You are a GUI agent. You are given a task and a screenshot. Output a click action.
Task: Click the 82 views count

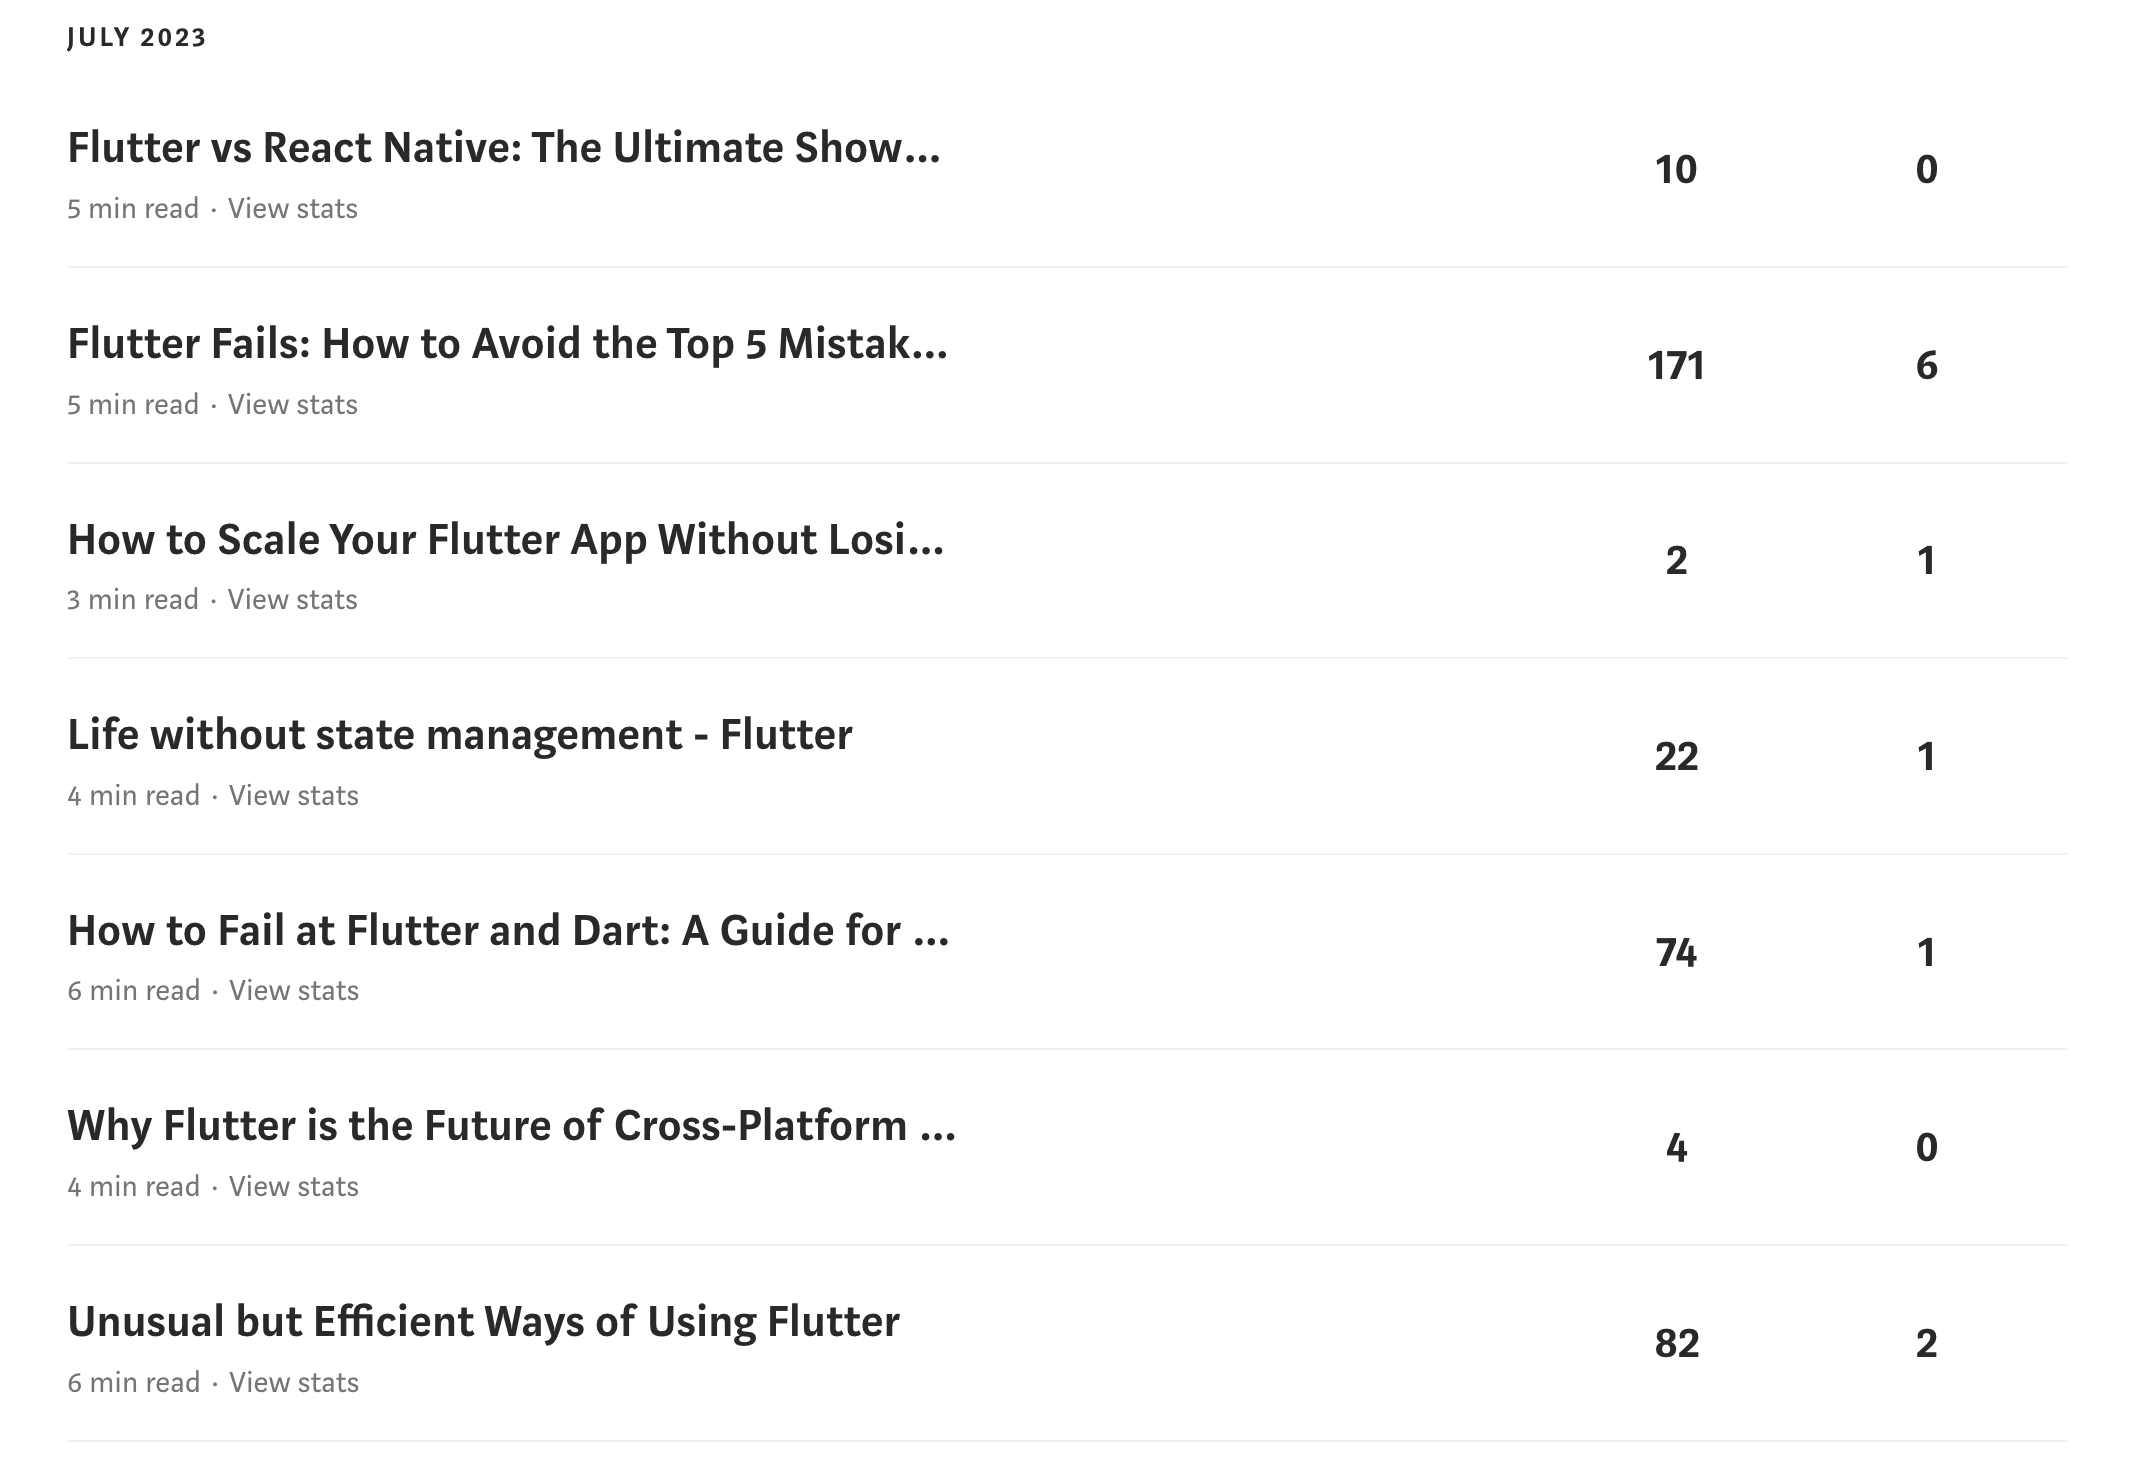pyautogui.click(x=1676, y=1343)
